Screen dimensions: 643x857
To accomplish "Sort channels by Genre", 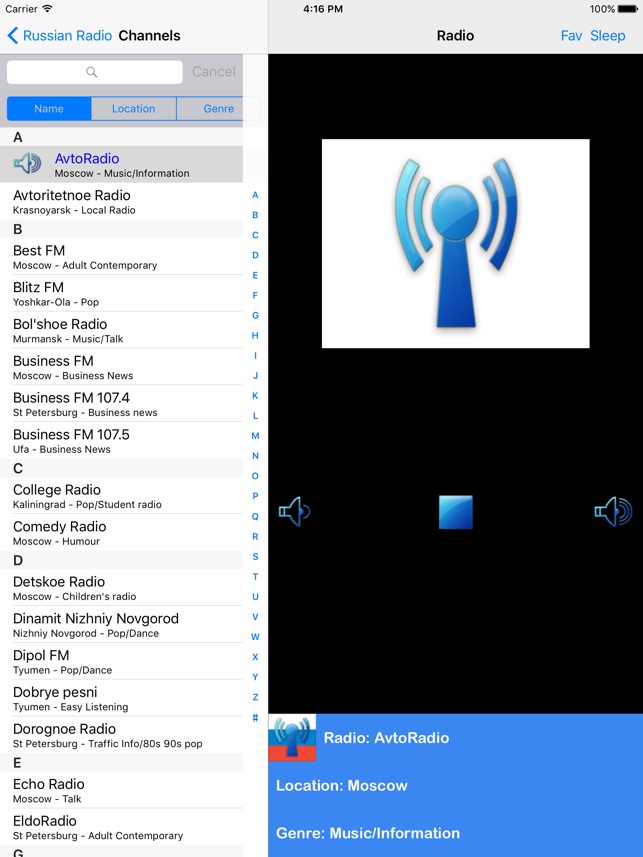I will coord(218,109).
